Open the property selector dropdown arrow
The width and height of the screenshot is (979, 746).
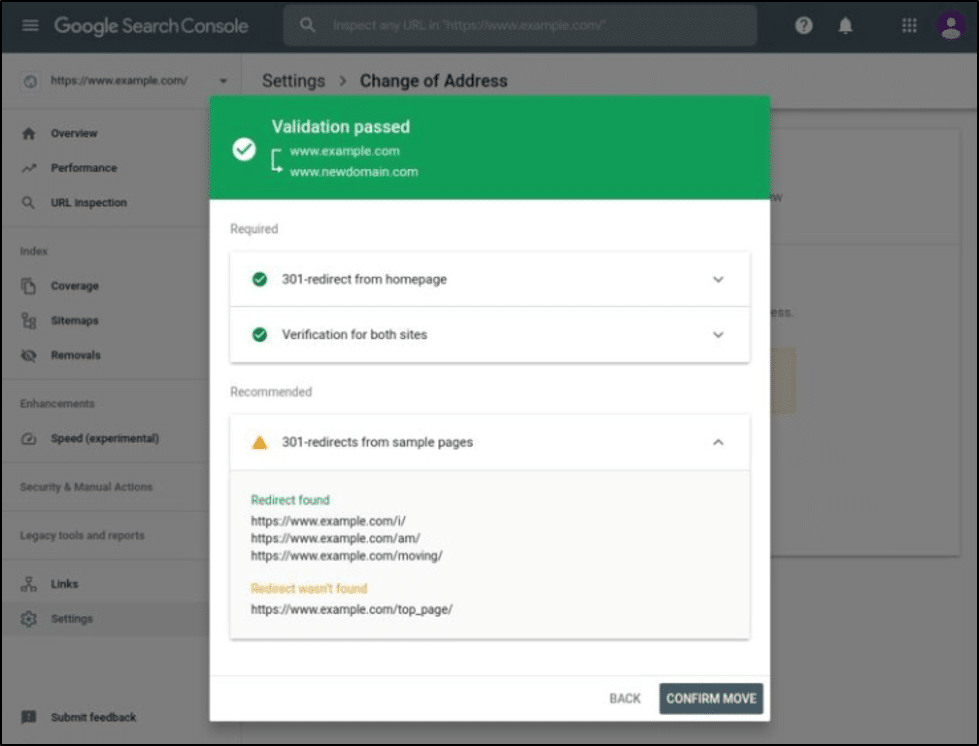224,81
